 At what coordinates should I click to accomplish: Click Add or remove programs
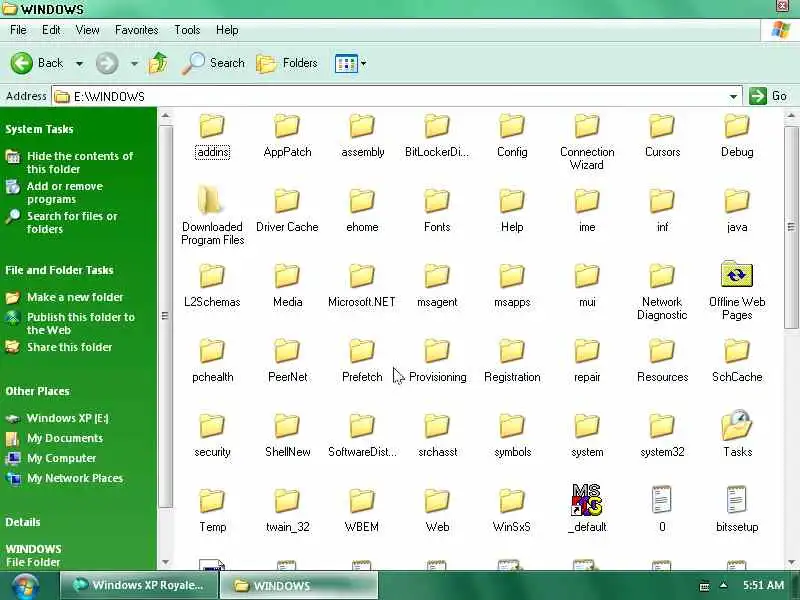65,192
